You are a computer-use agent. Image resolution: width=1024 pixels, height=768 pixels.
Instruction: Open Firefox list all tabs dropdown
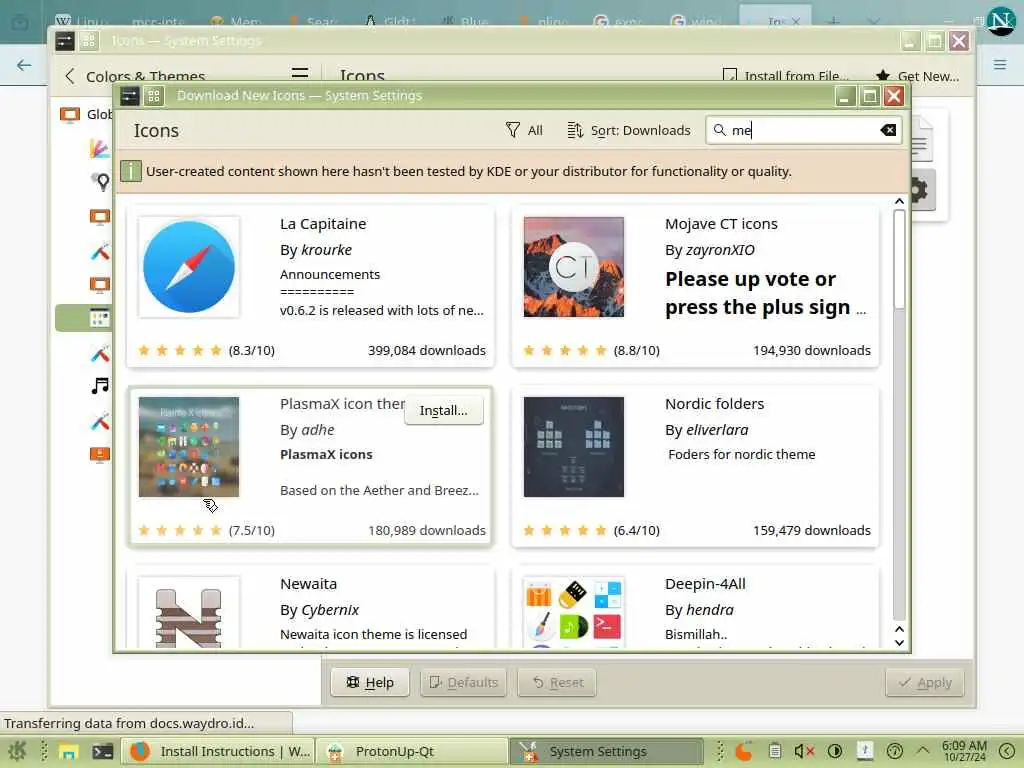coord(873,22)
